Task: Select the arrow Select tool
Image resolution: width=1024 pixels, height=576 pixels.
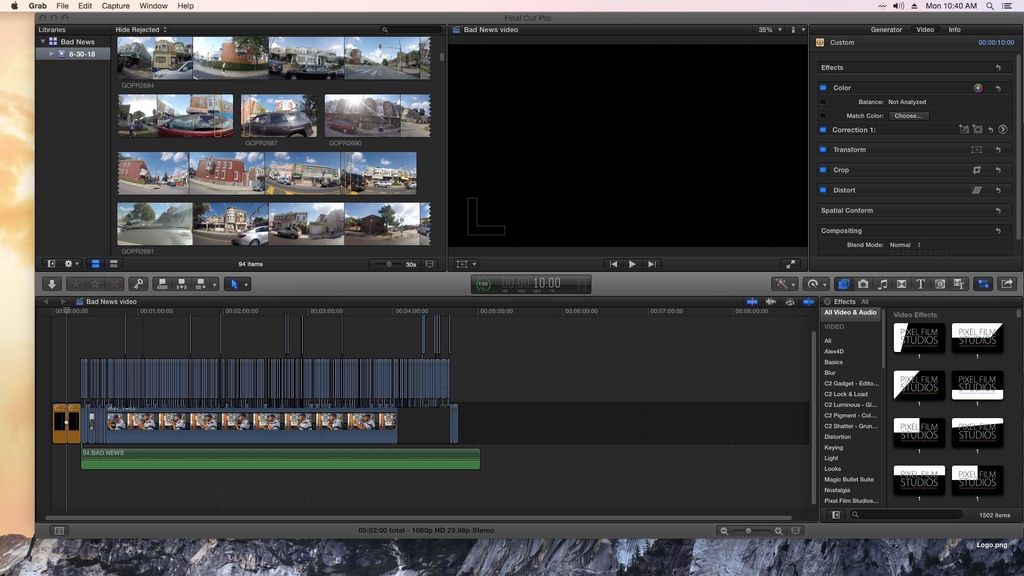Action: [x=234, y=284]
